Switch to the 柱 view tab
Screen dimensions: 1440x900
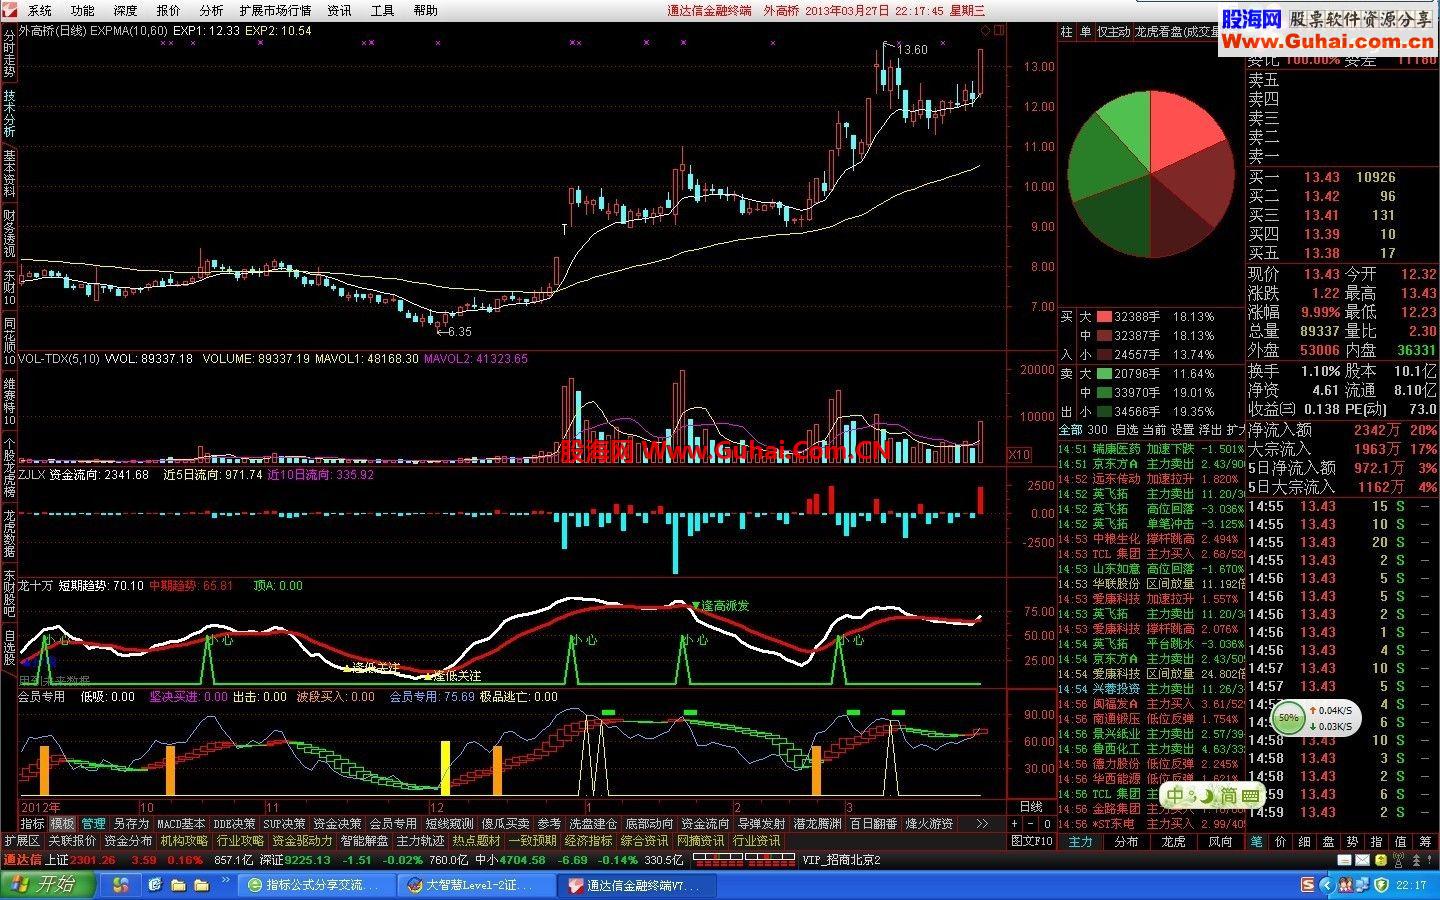coord(1067,32)
